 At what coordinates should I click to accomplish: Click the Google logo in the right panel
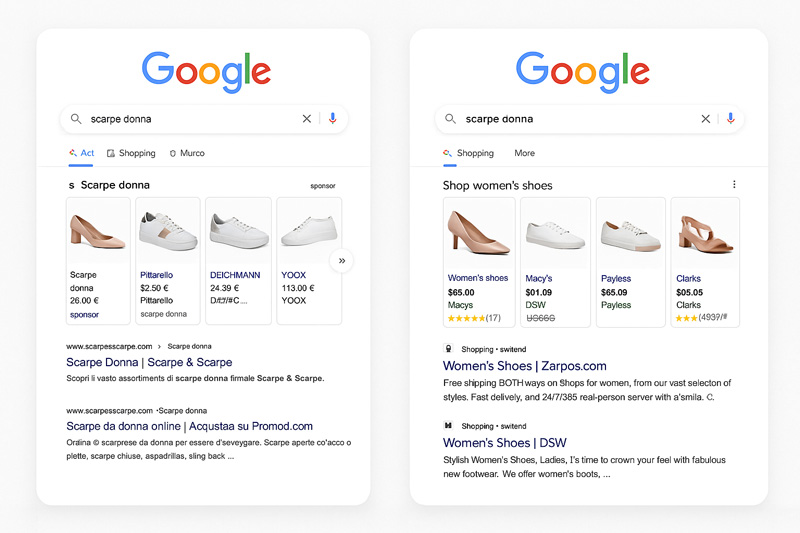click(x=582, y=72)
